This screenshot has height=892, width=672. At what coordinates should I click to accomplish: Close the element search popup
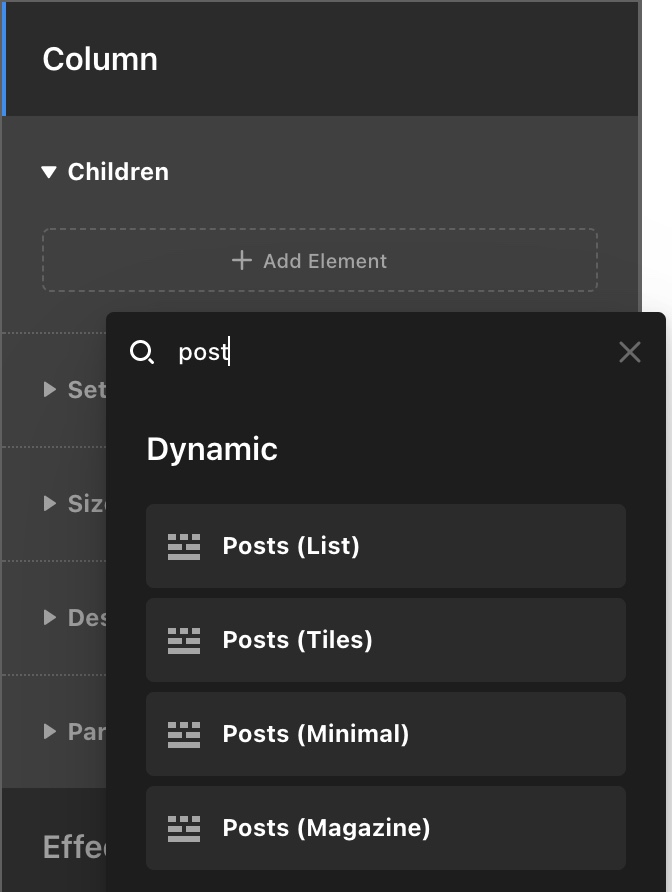[629, 352]
